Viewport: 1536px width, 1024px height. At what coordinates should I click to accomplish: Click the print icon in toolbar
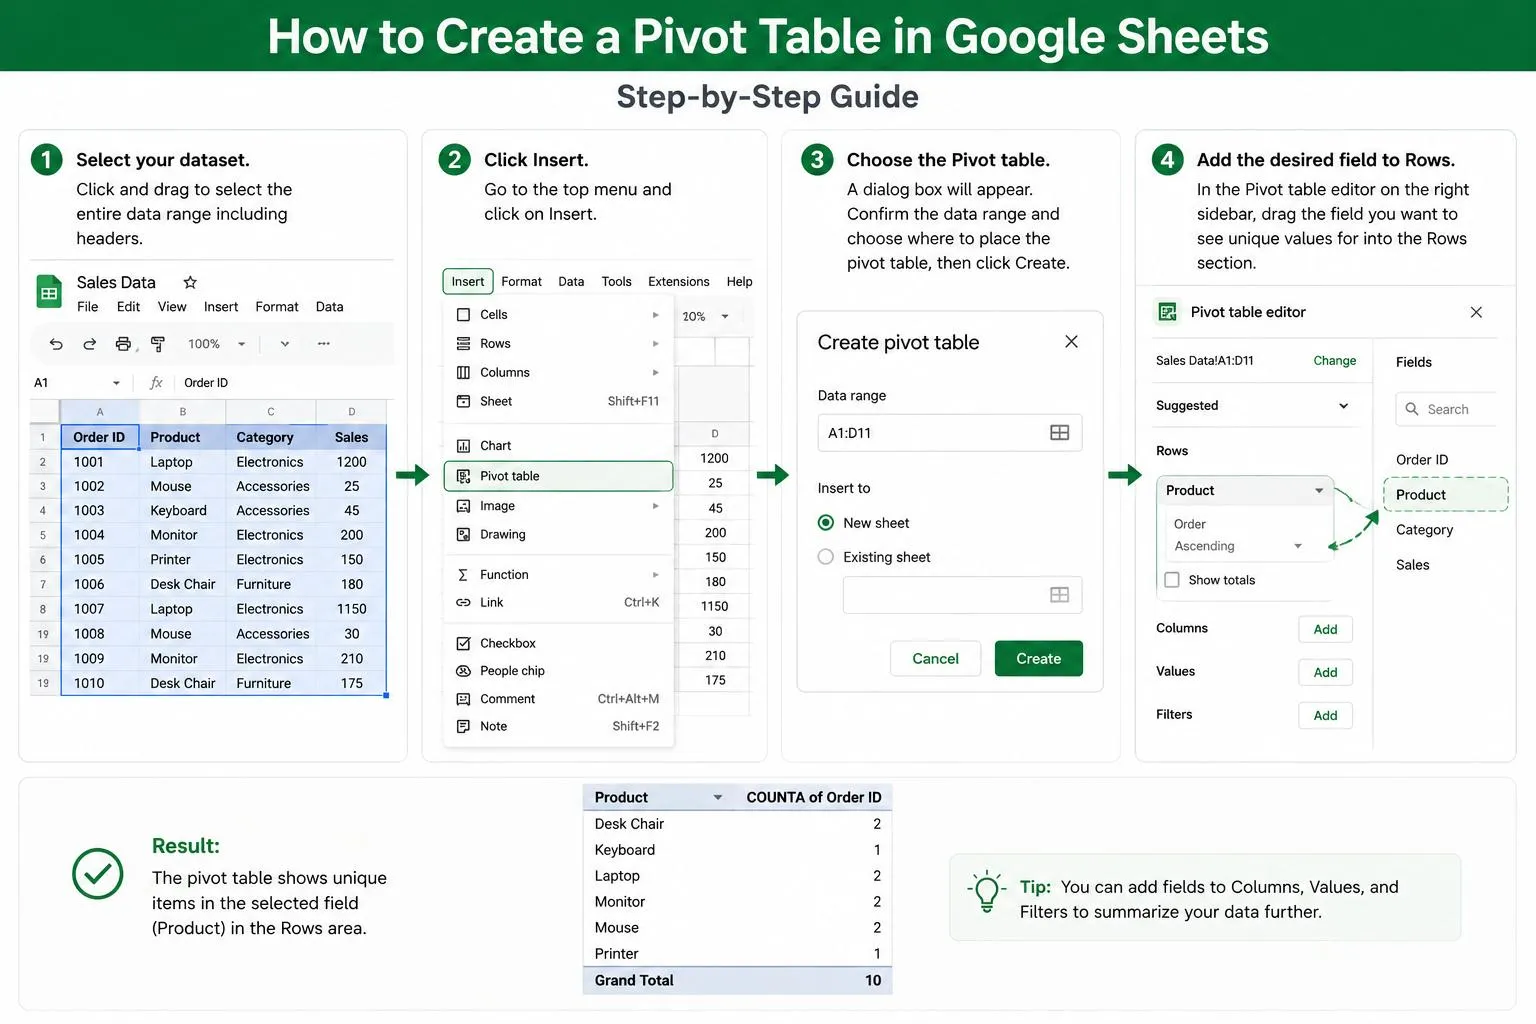coord(123,344)
